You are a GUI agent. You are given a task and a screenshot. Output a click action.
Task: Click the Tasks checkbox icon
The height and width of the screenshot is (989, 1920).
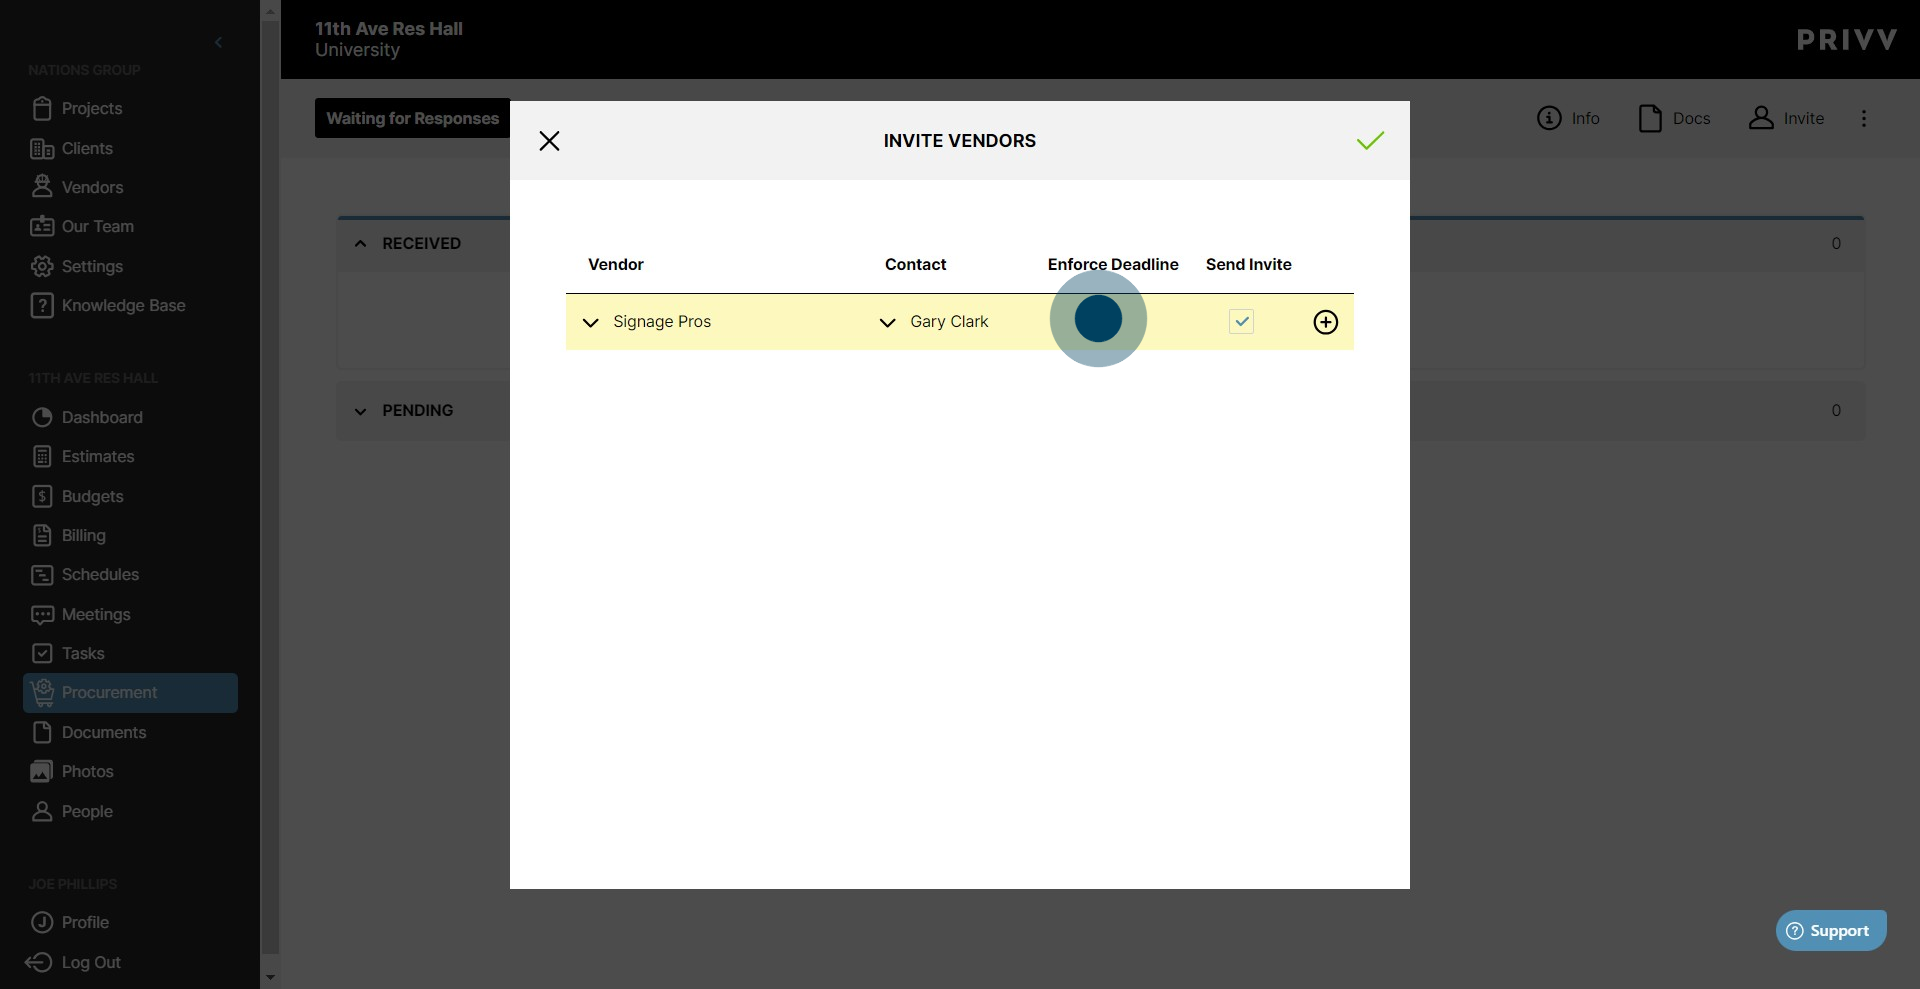pos(42,653)
